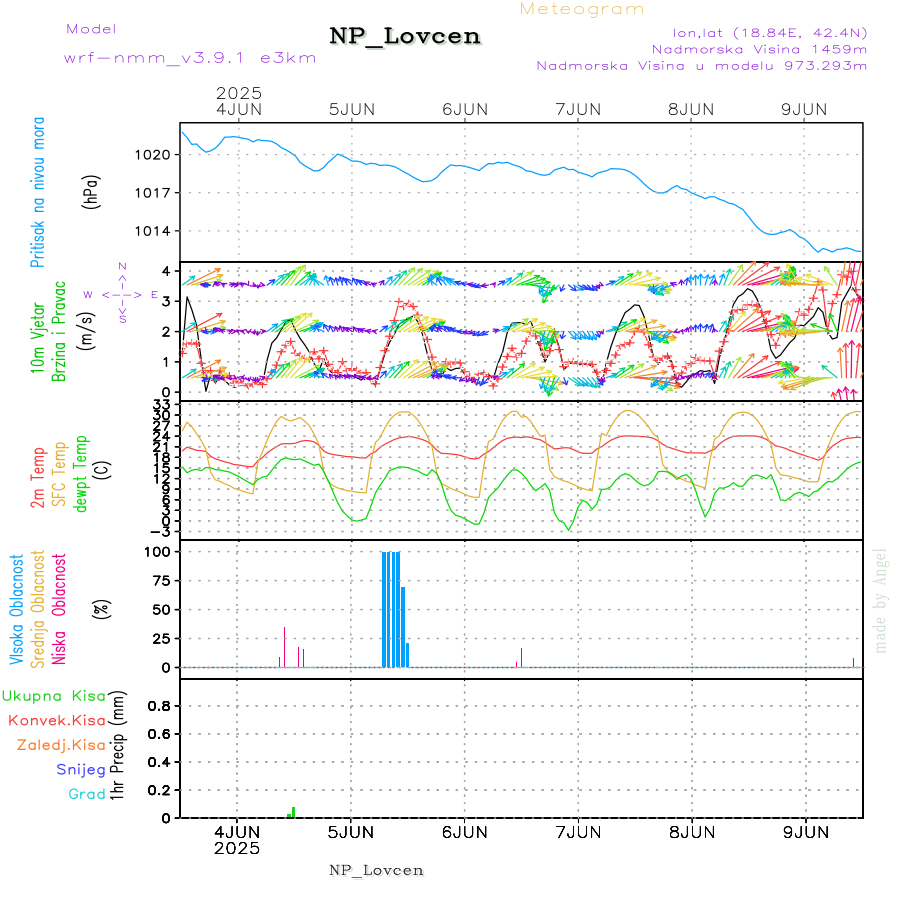Click the Nadmorska Visina 1459m label
The width and height of the screenshot is (900, 900).
[759, 48]
